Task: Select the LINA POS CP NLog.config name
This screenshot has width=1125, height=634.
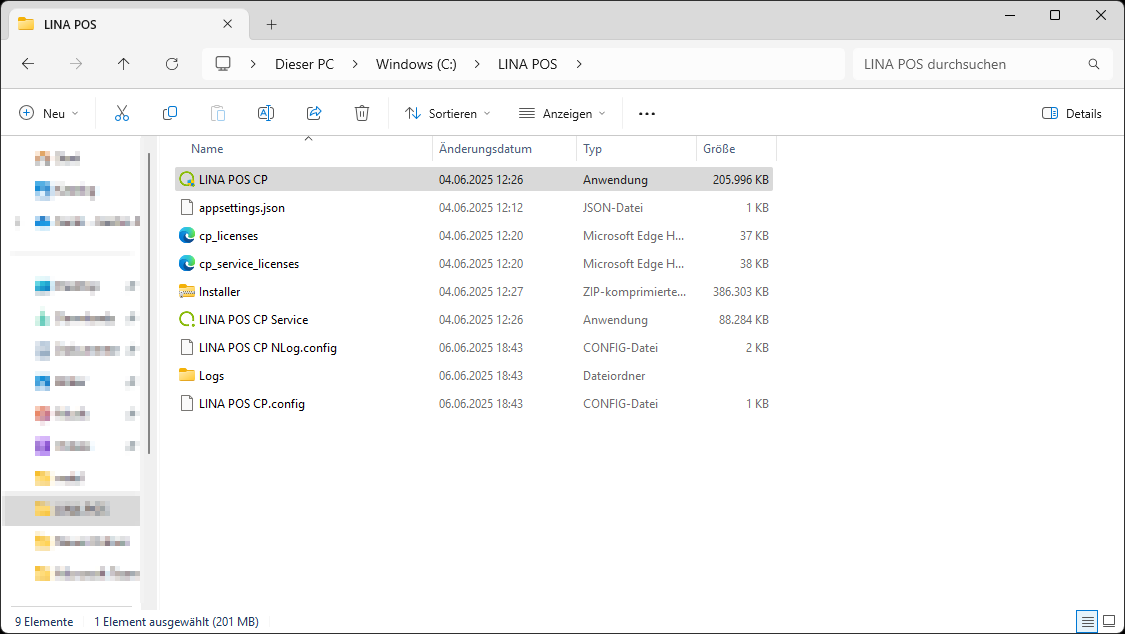Action: click(268, 347)
